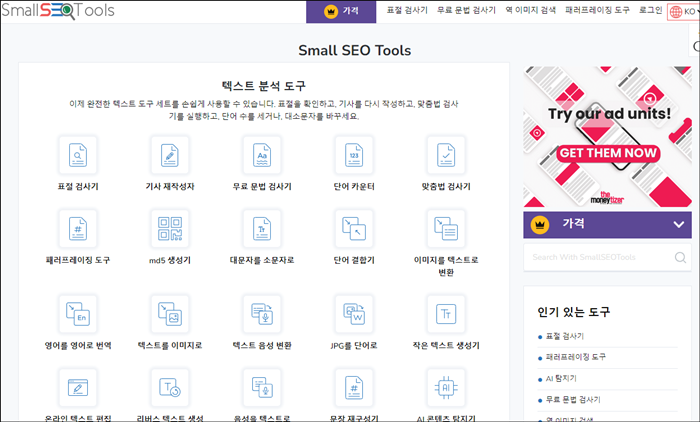Image resolution: width=700 pixels, height=422 pixels.
Task: Open the AI 콘텐츠 탐지기 chip icon
Action: [x=446, y=388]
